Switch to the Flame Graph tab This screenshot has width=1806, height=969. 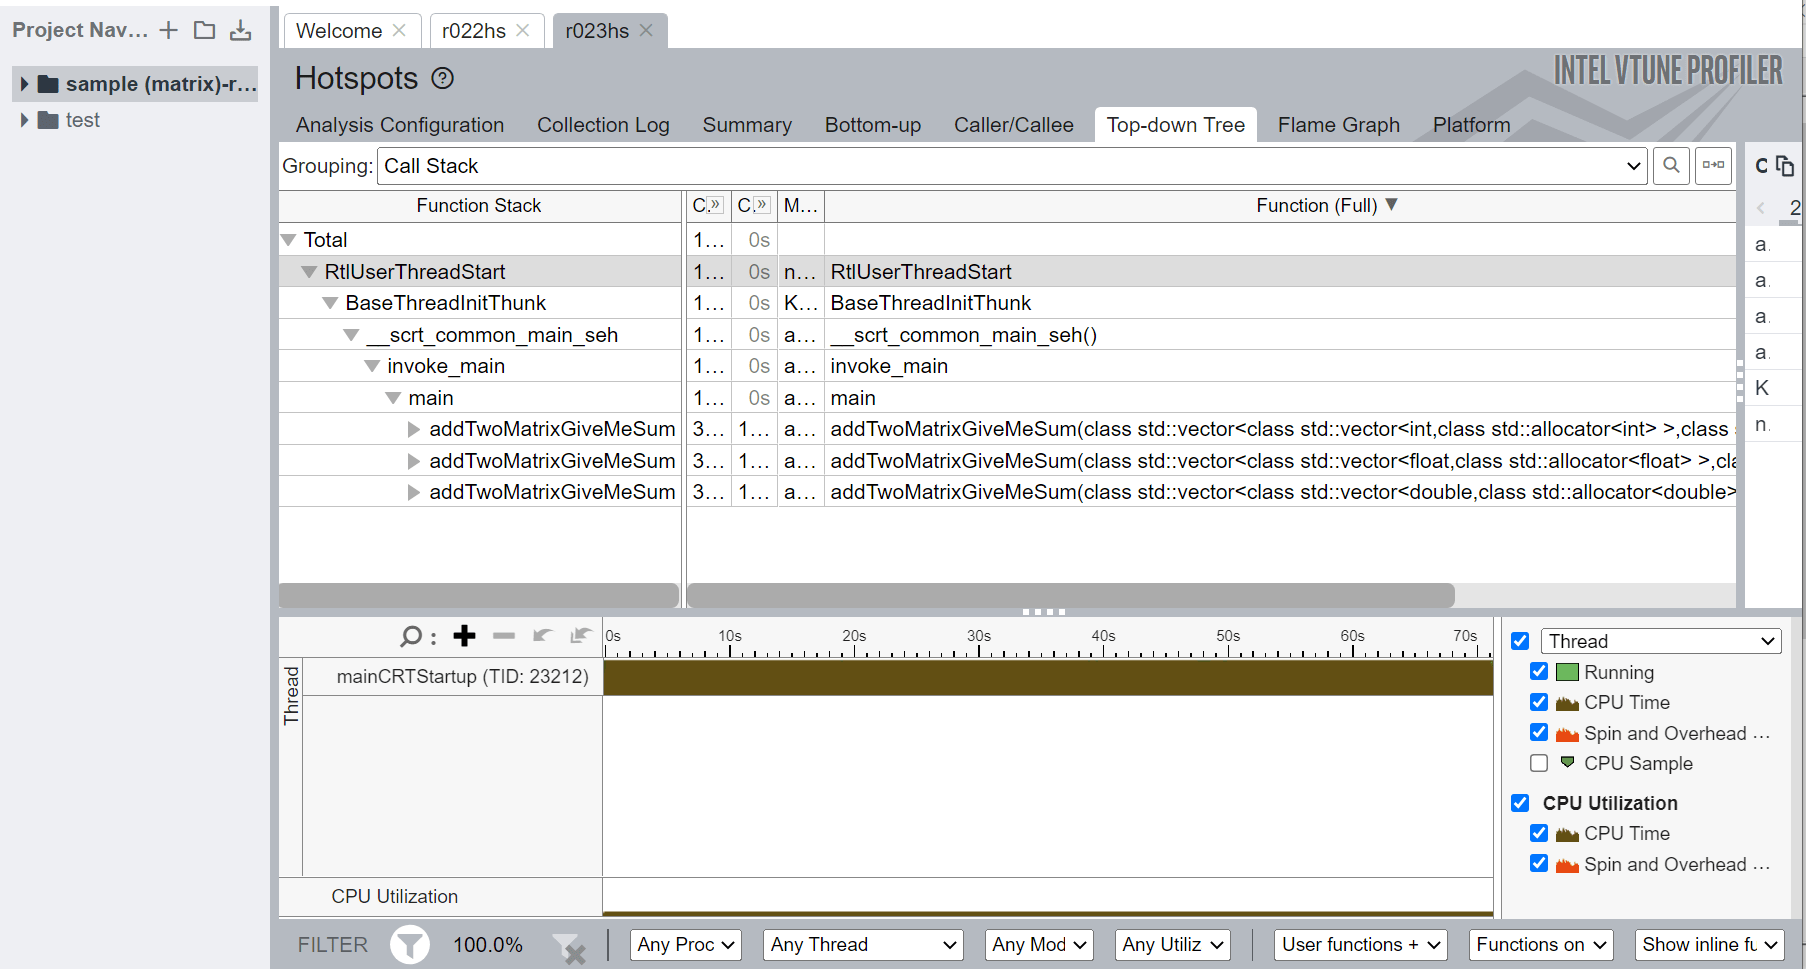pos(1338,124)
